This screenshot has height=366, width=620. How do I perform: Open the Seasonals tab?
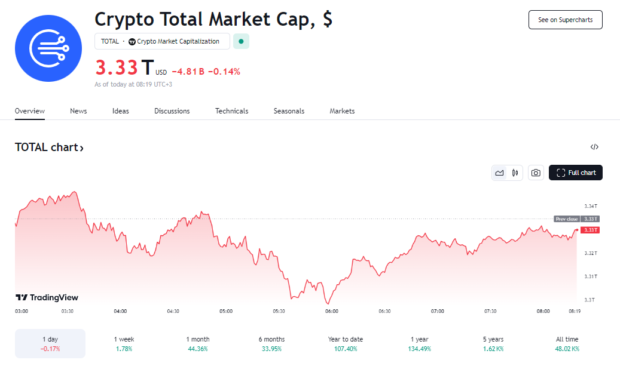(x=289, y=111)
